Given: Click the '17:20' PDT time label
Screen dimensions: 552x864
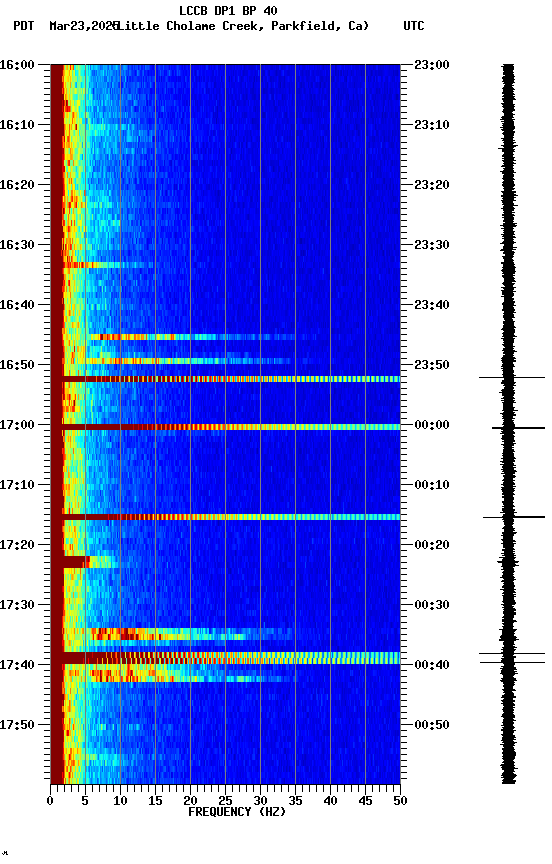Looking at the screenshot, I should pyautogui.click(x=17, y=545).
